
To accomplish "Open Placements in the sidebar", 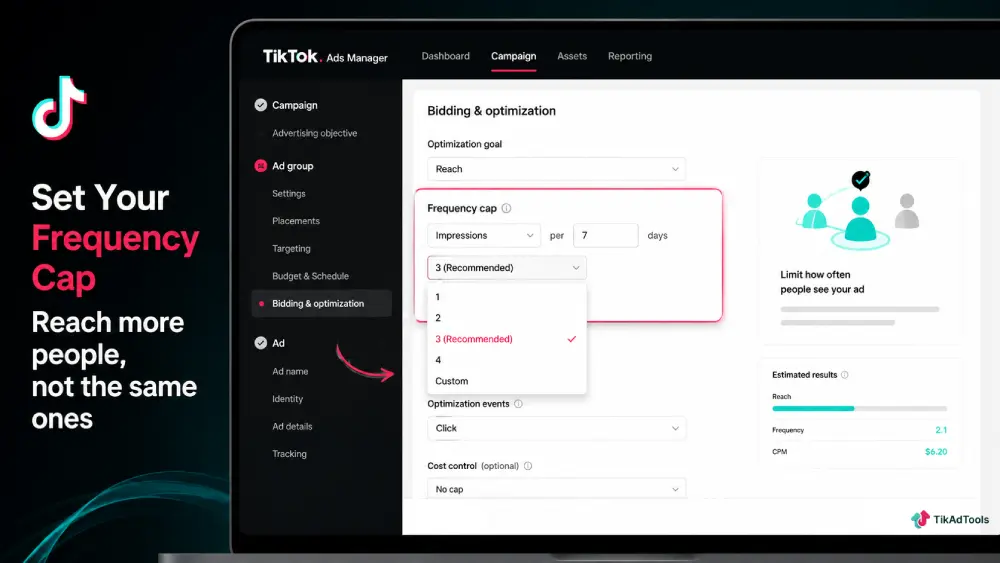I will (296, 221).
